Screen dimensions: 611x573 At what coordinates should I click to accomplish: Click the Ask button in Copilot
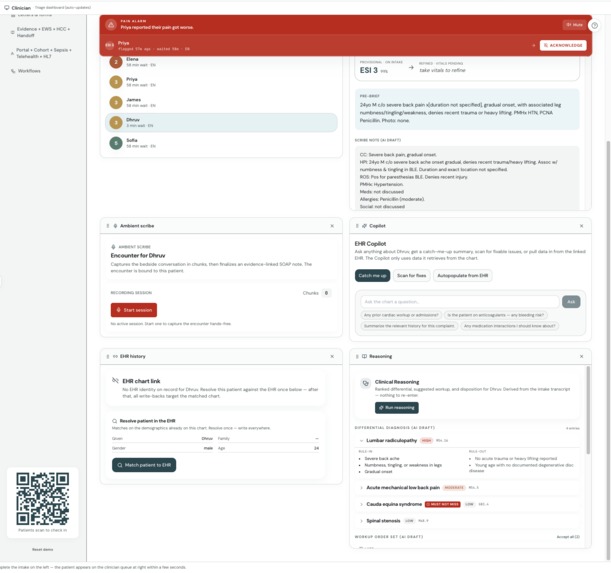coord(571,302)
